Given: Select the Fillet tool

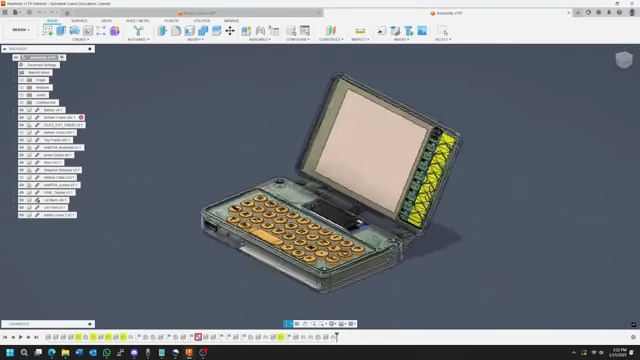Looking at the screenshot, I should pyautogui.click(x=176, y=31).
